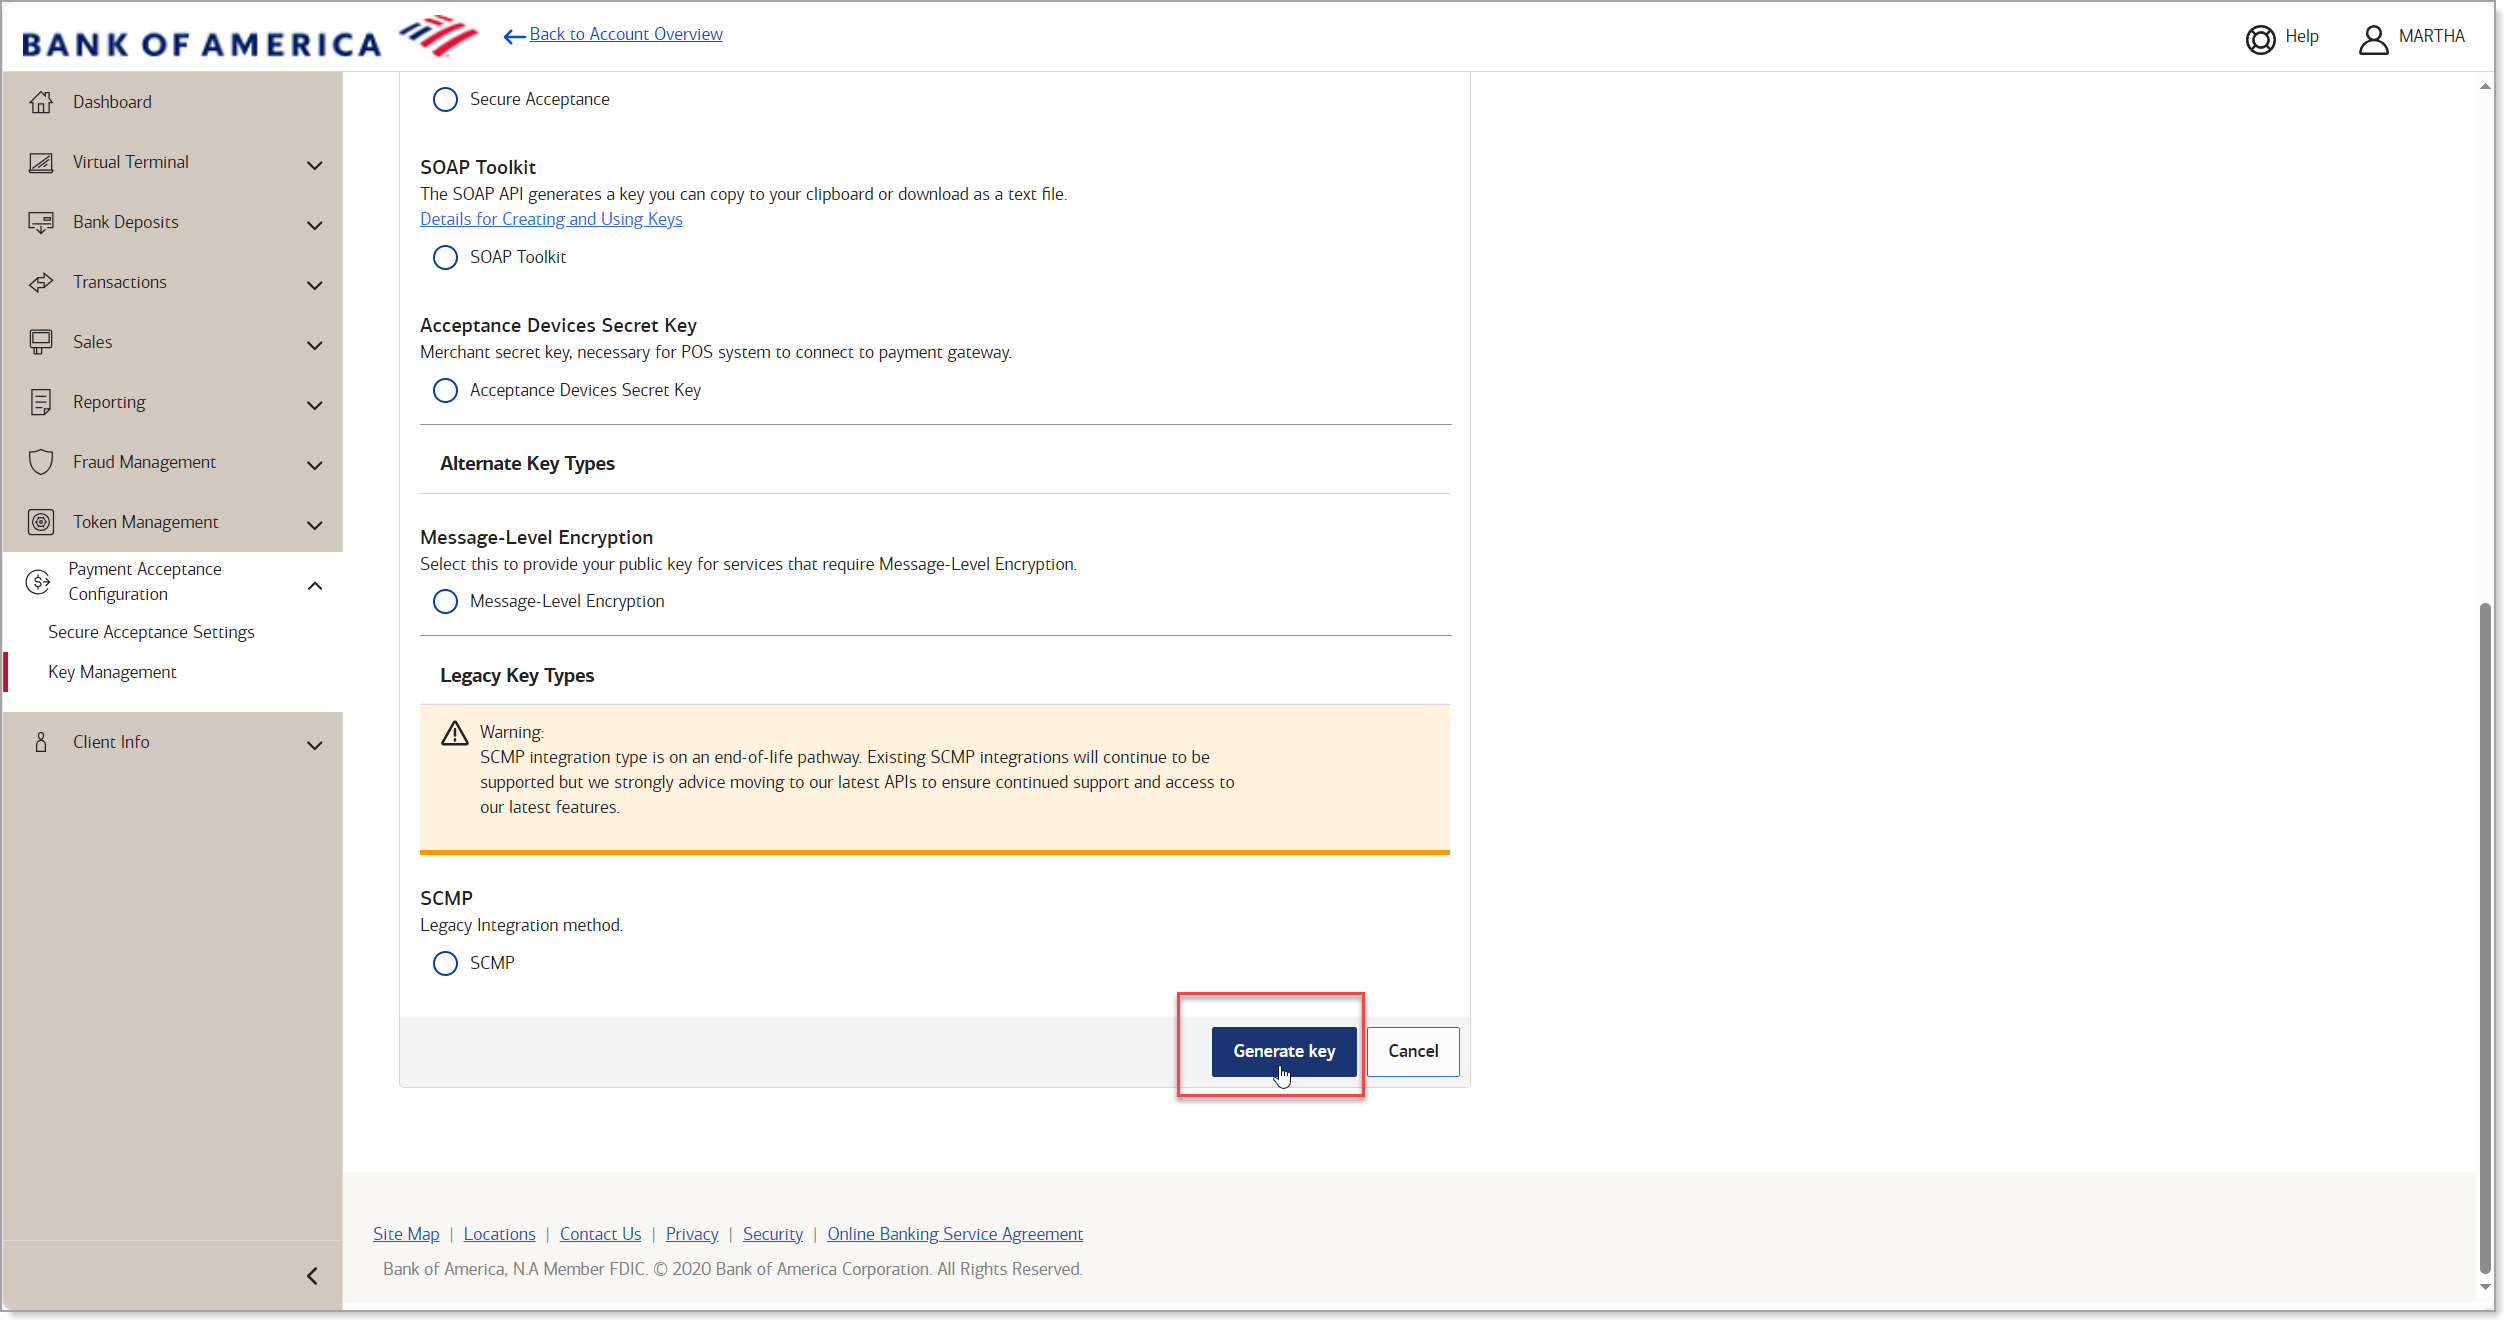Click the Client Info icon in sidebar
2511x1327 pixels.
40,741
